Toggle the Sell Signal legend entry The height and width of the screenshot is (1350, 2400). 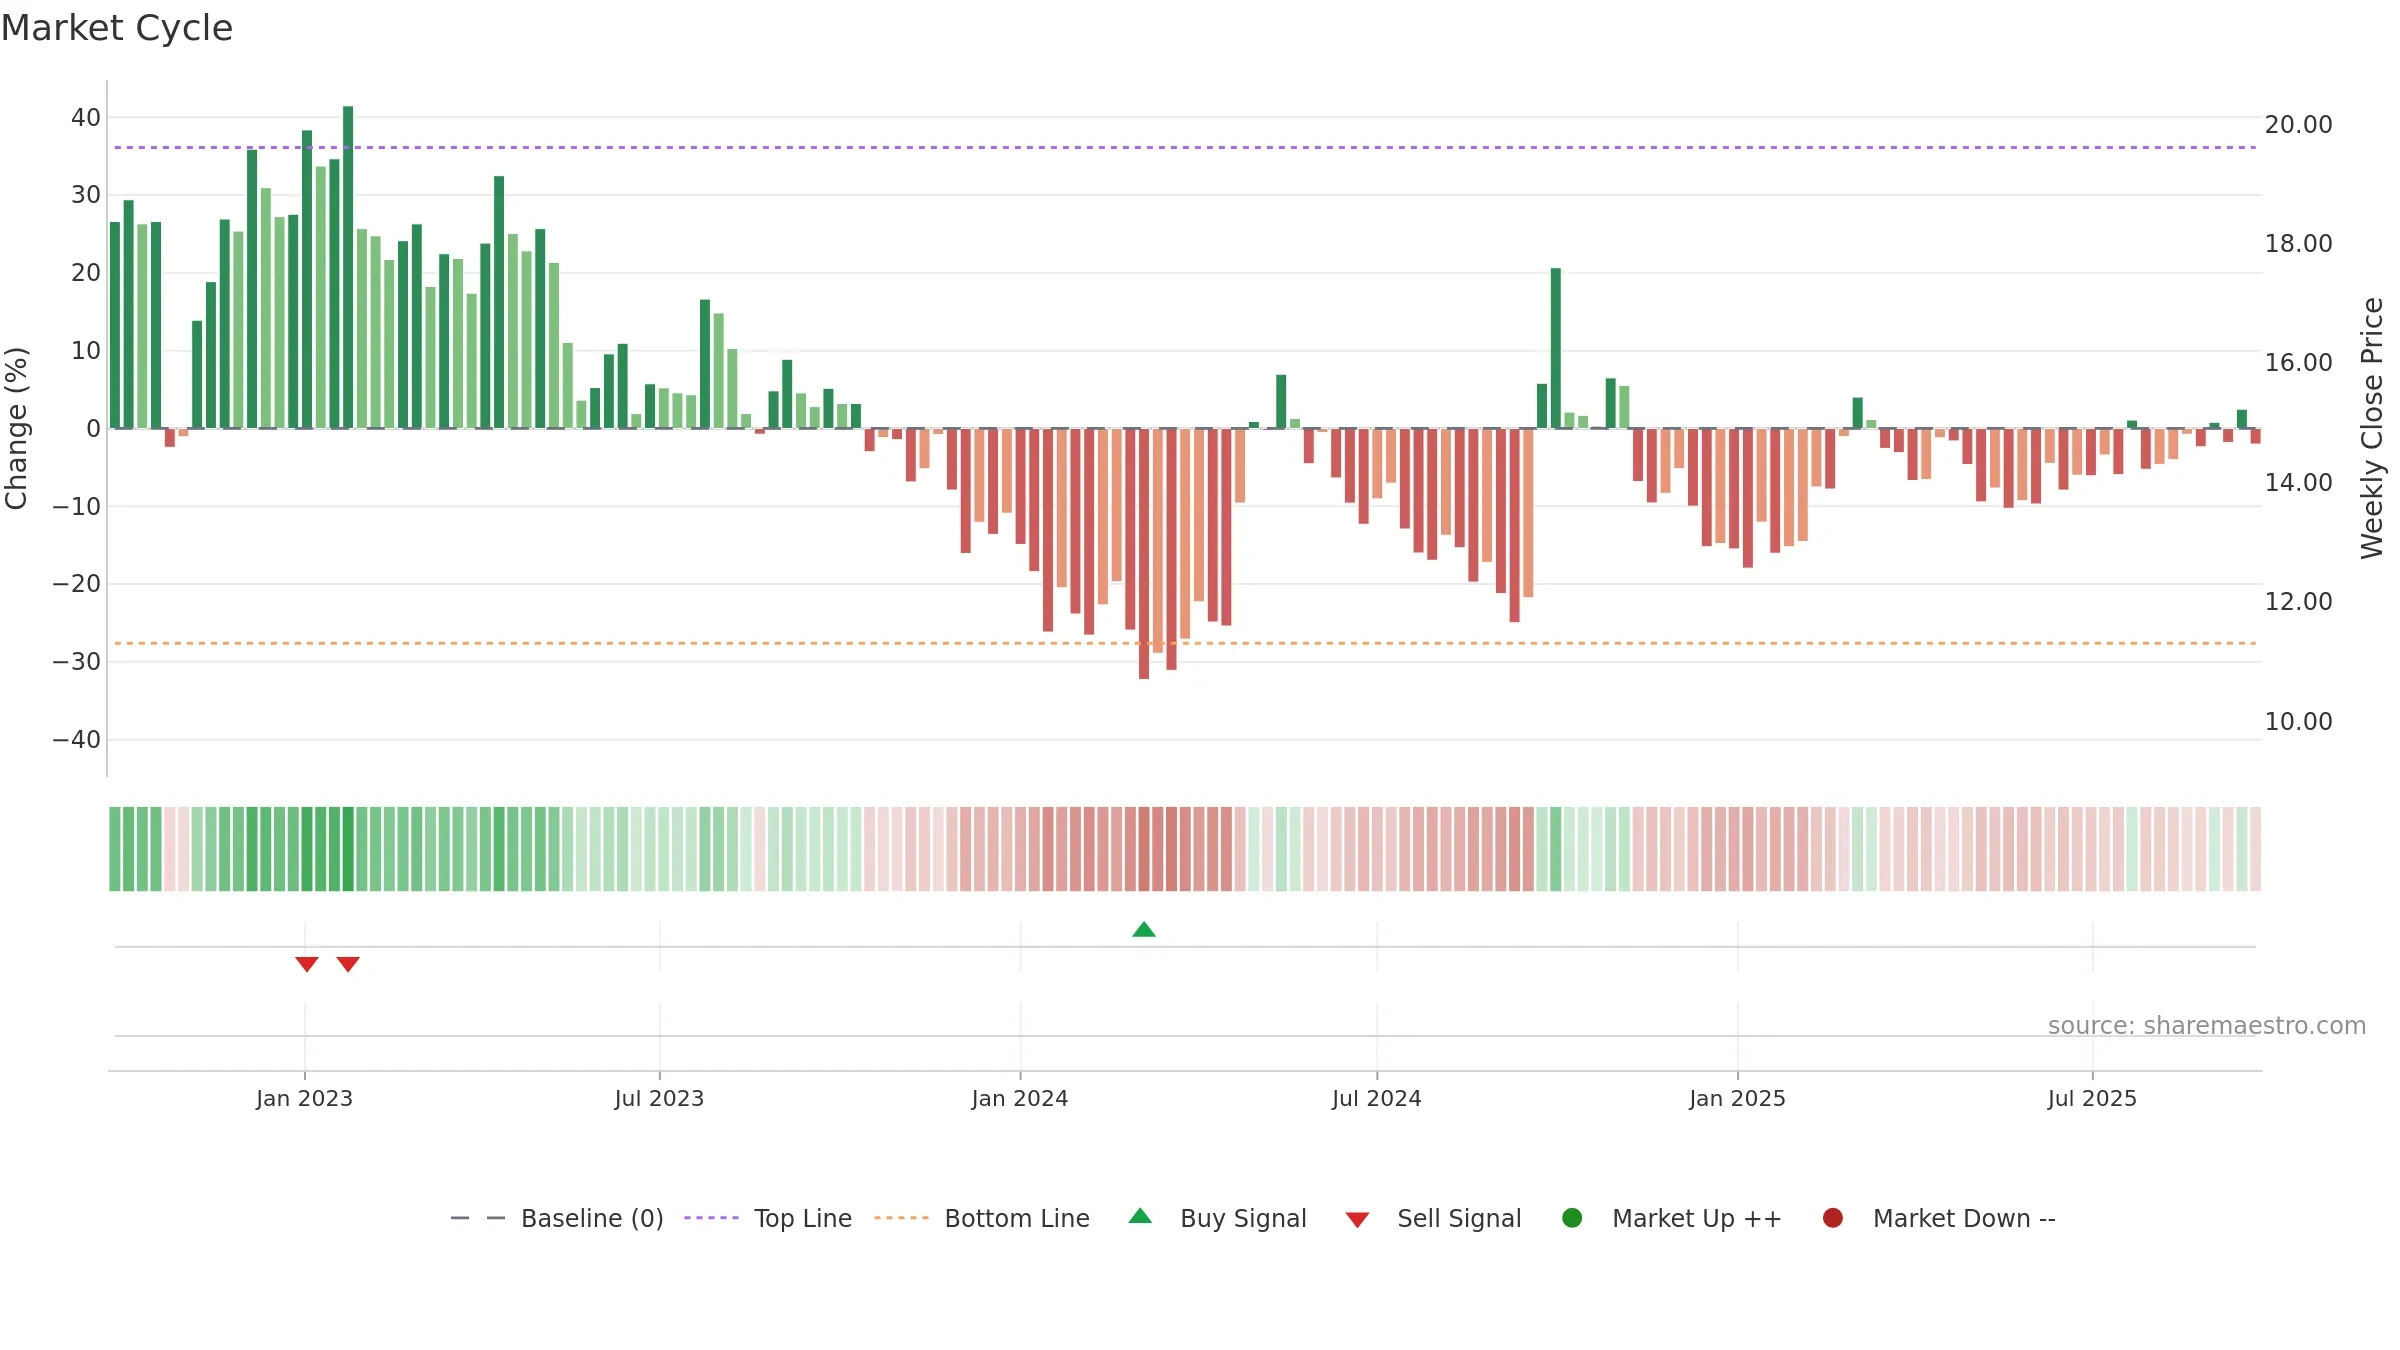[x=1433, y=1218]
